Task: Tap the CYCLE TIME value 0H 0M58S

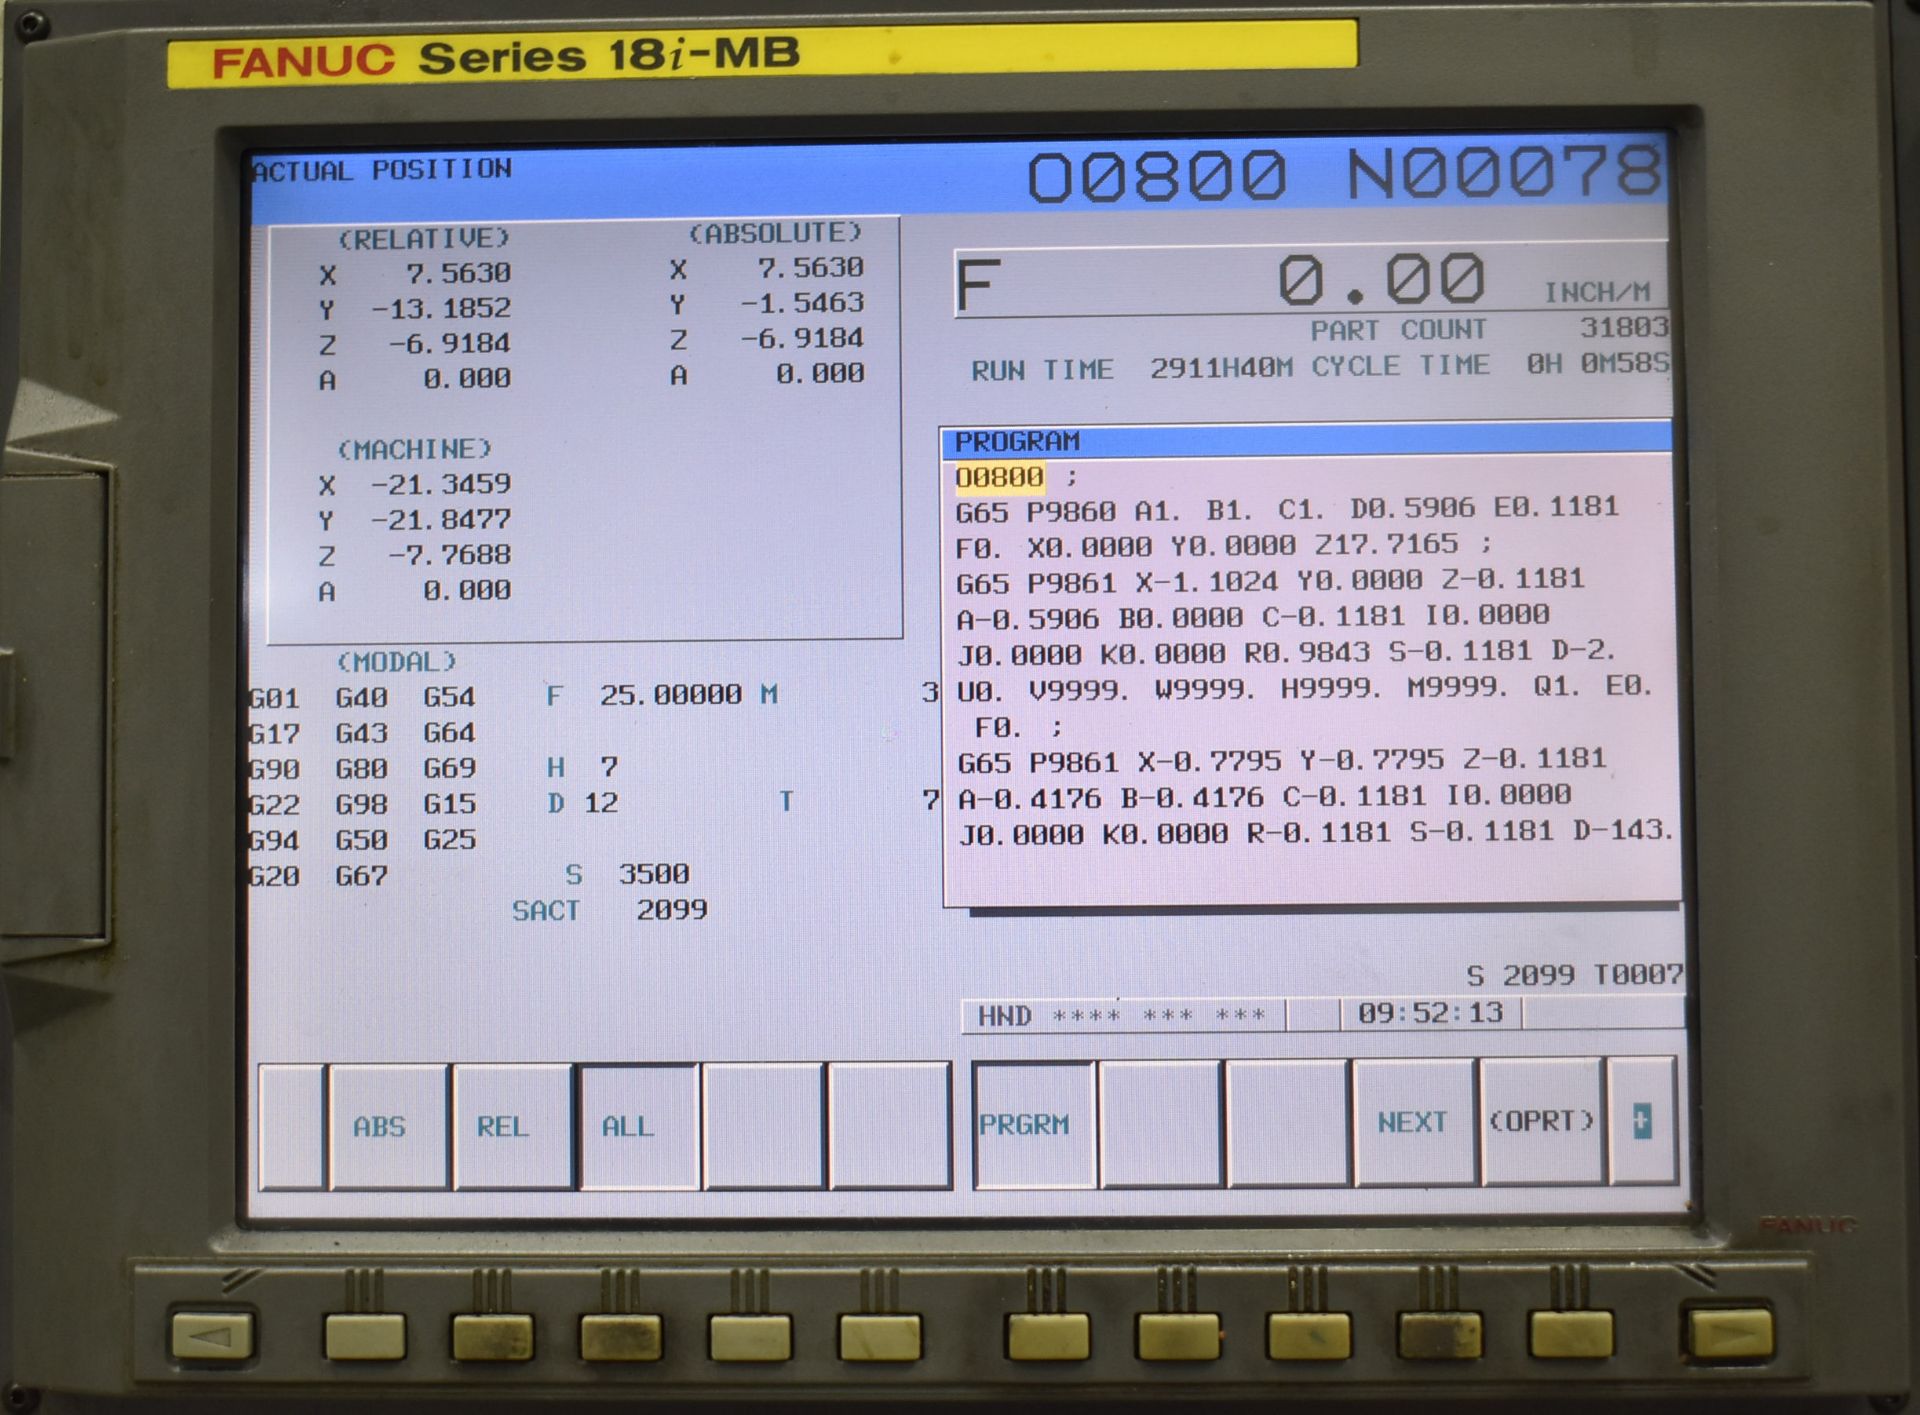Action: (x=1597, y=364)
